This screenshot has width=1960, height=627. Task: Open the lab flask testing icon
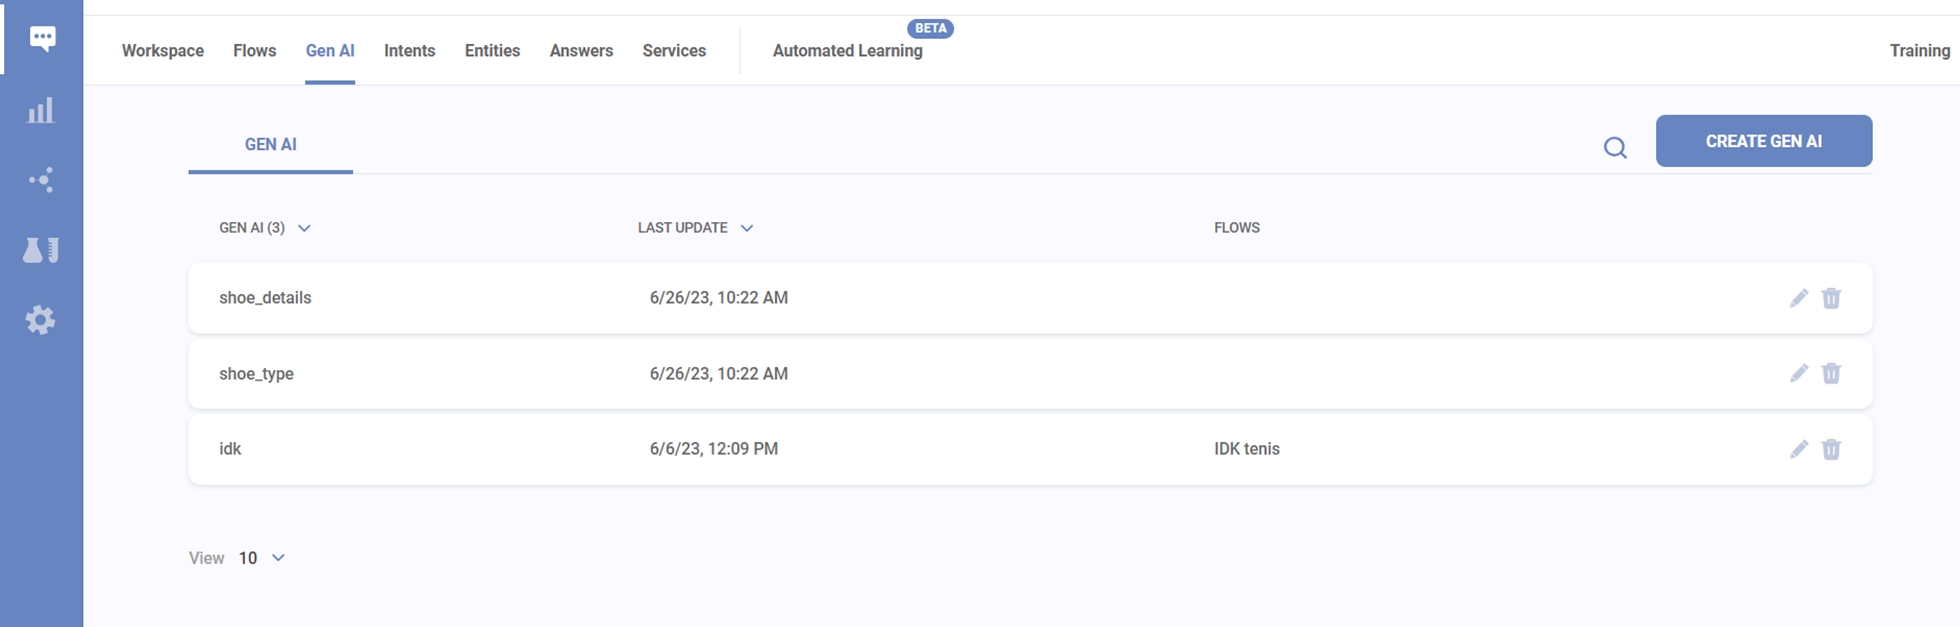coord(41,250)
